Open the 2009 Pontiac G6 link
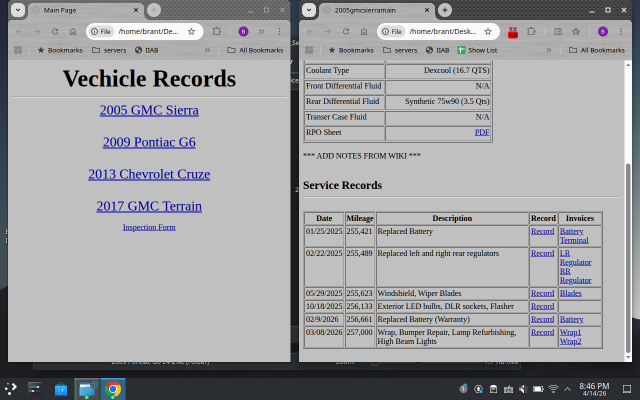The width and height of the screenshot is (640, 400). [149, 142]
